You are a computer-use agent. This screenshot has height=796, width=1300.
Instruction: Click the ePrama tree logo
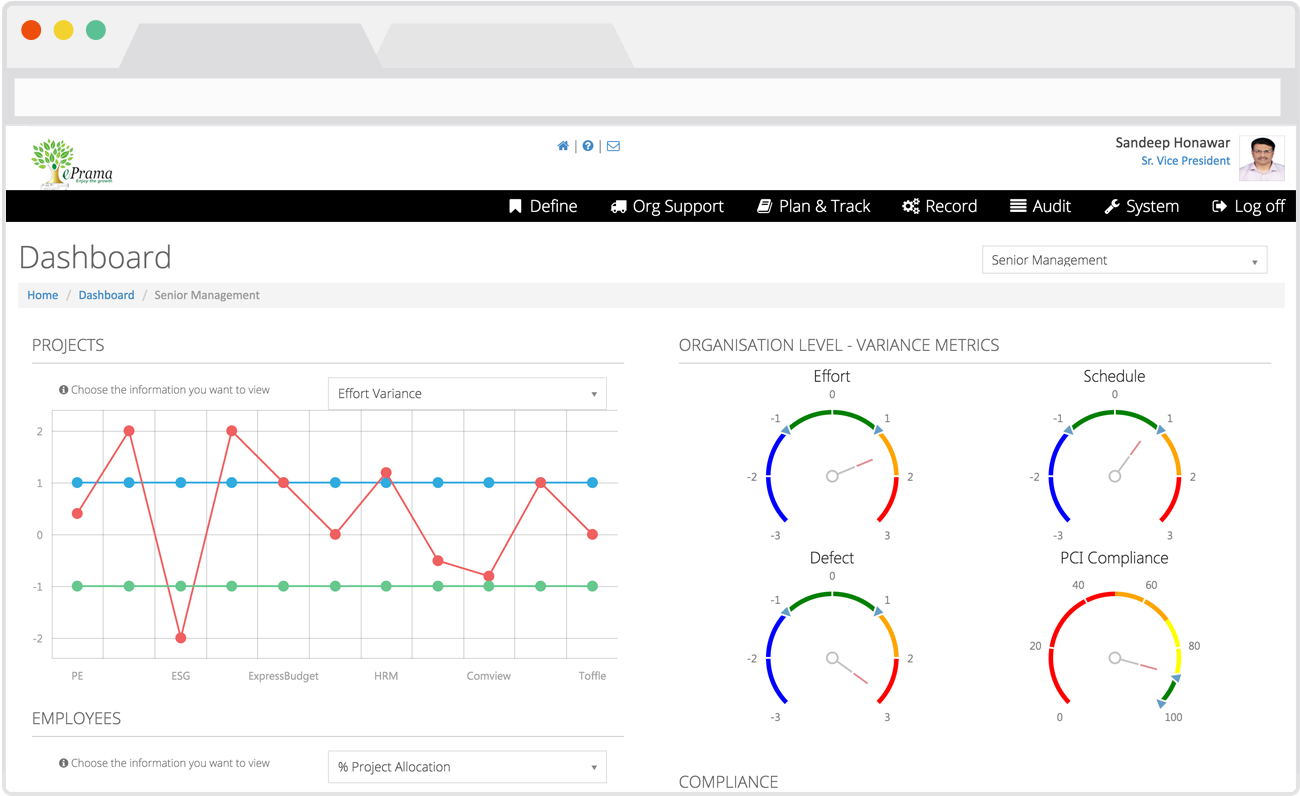click(x=70, y=163)
